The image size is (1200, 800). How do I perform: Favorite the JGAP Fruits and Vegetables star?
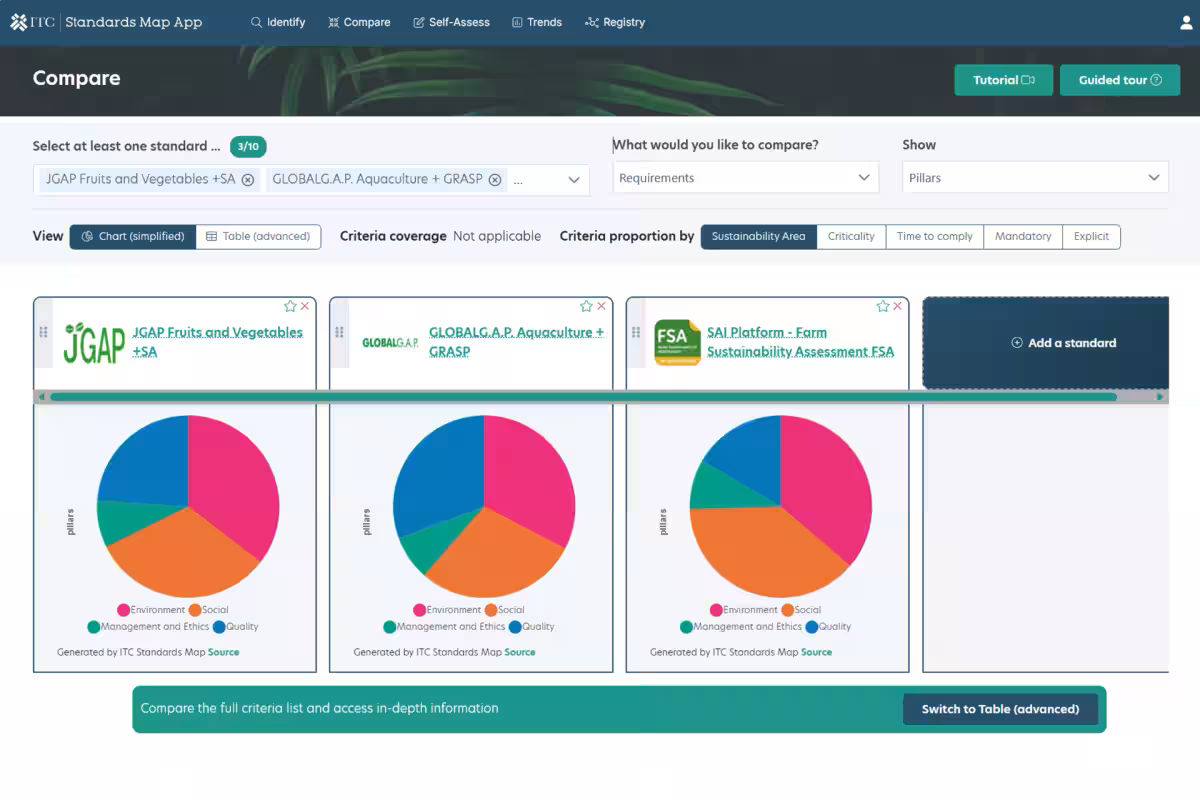(x=290, y=306)
